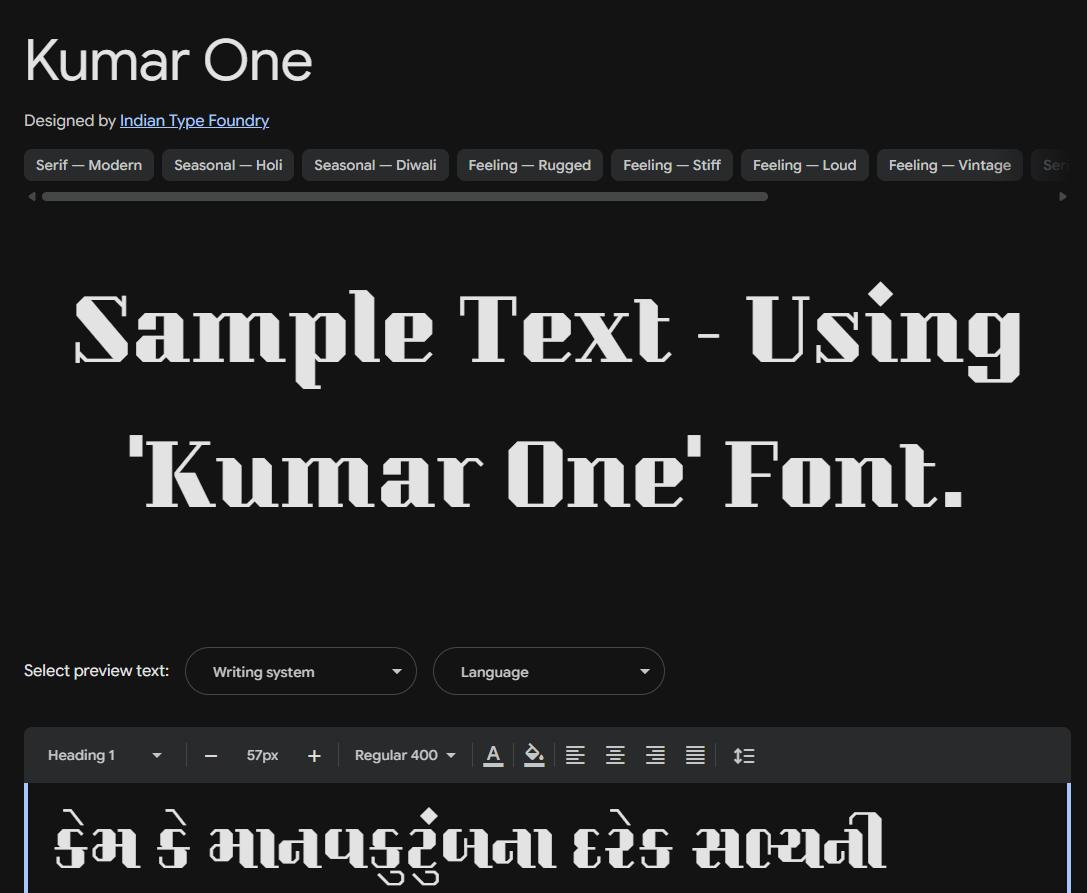Click the horizontal tags scrollbar thumb
The height and width of the screenshot is (893, 1087).
(x=405, y=197)
